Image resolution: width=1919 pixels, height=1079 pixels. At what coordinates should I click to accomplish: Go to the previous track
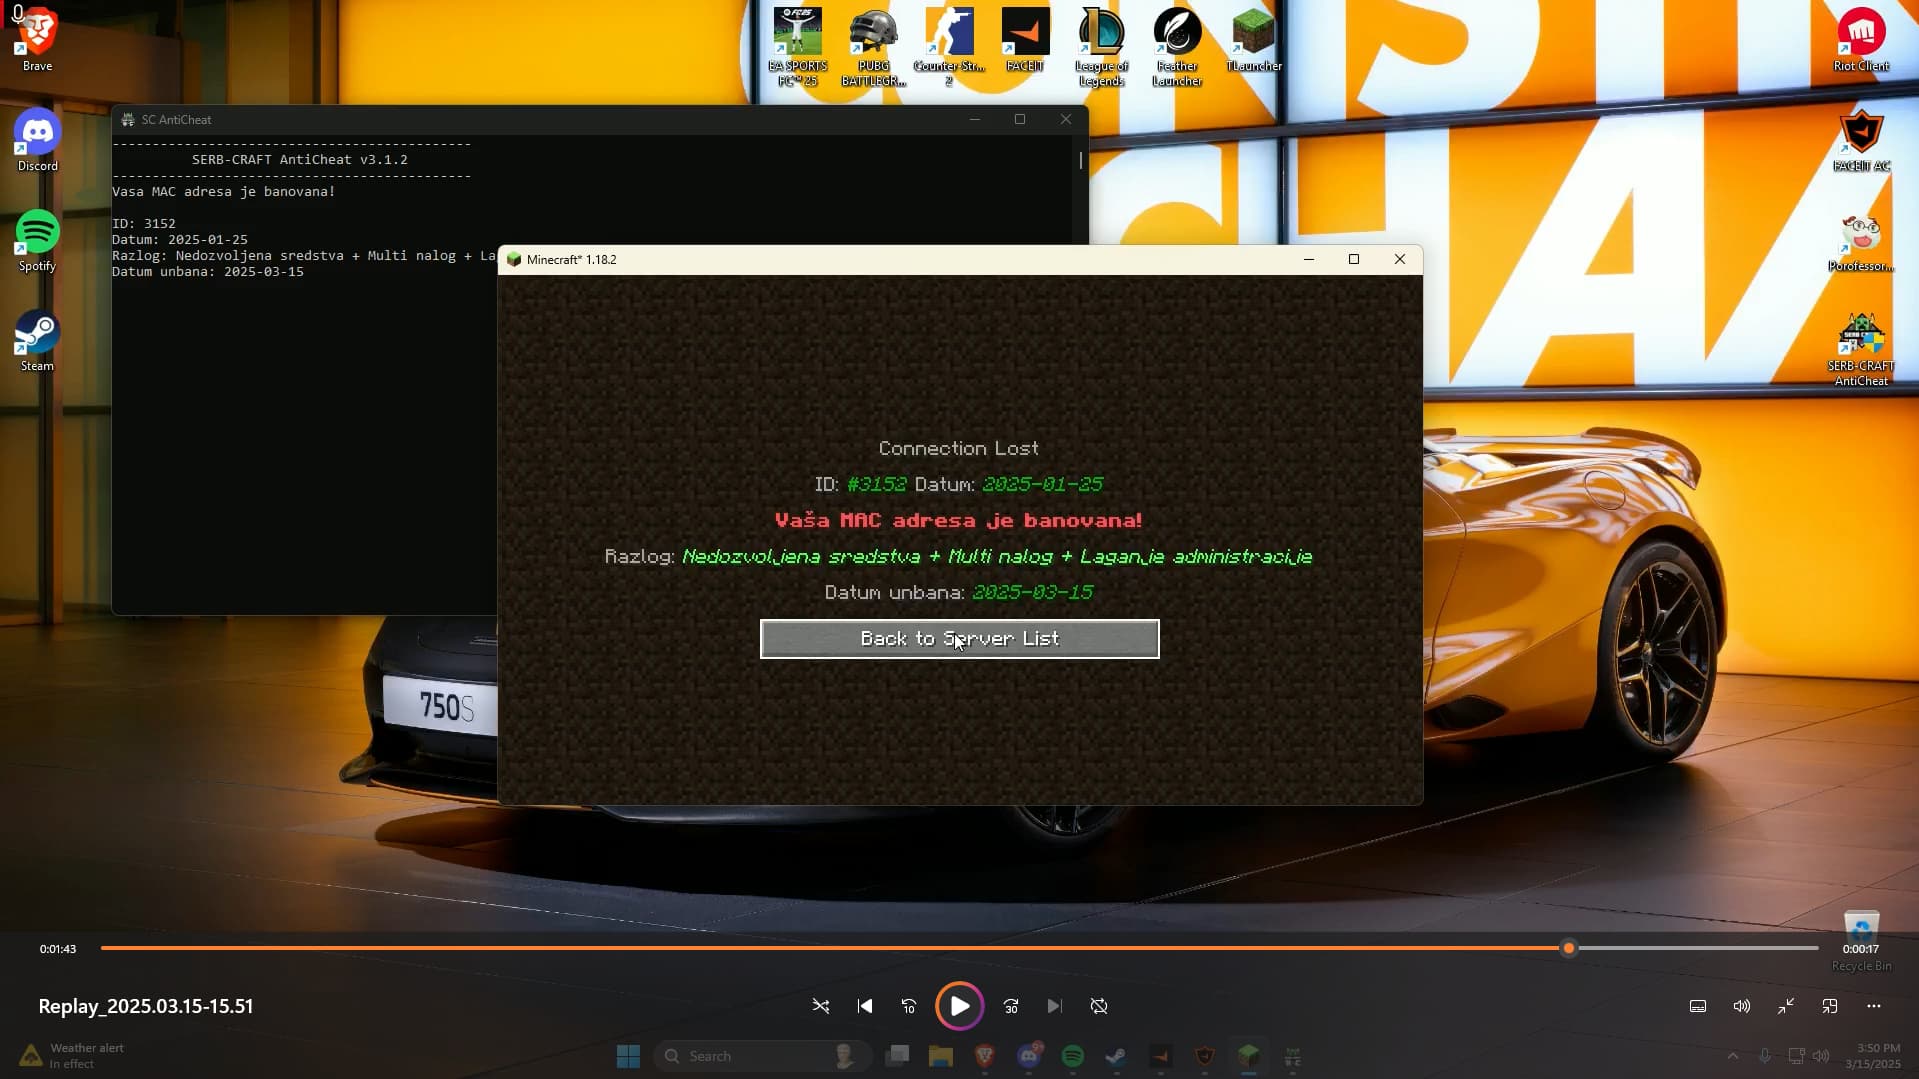click(865, 1006)
